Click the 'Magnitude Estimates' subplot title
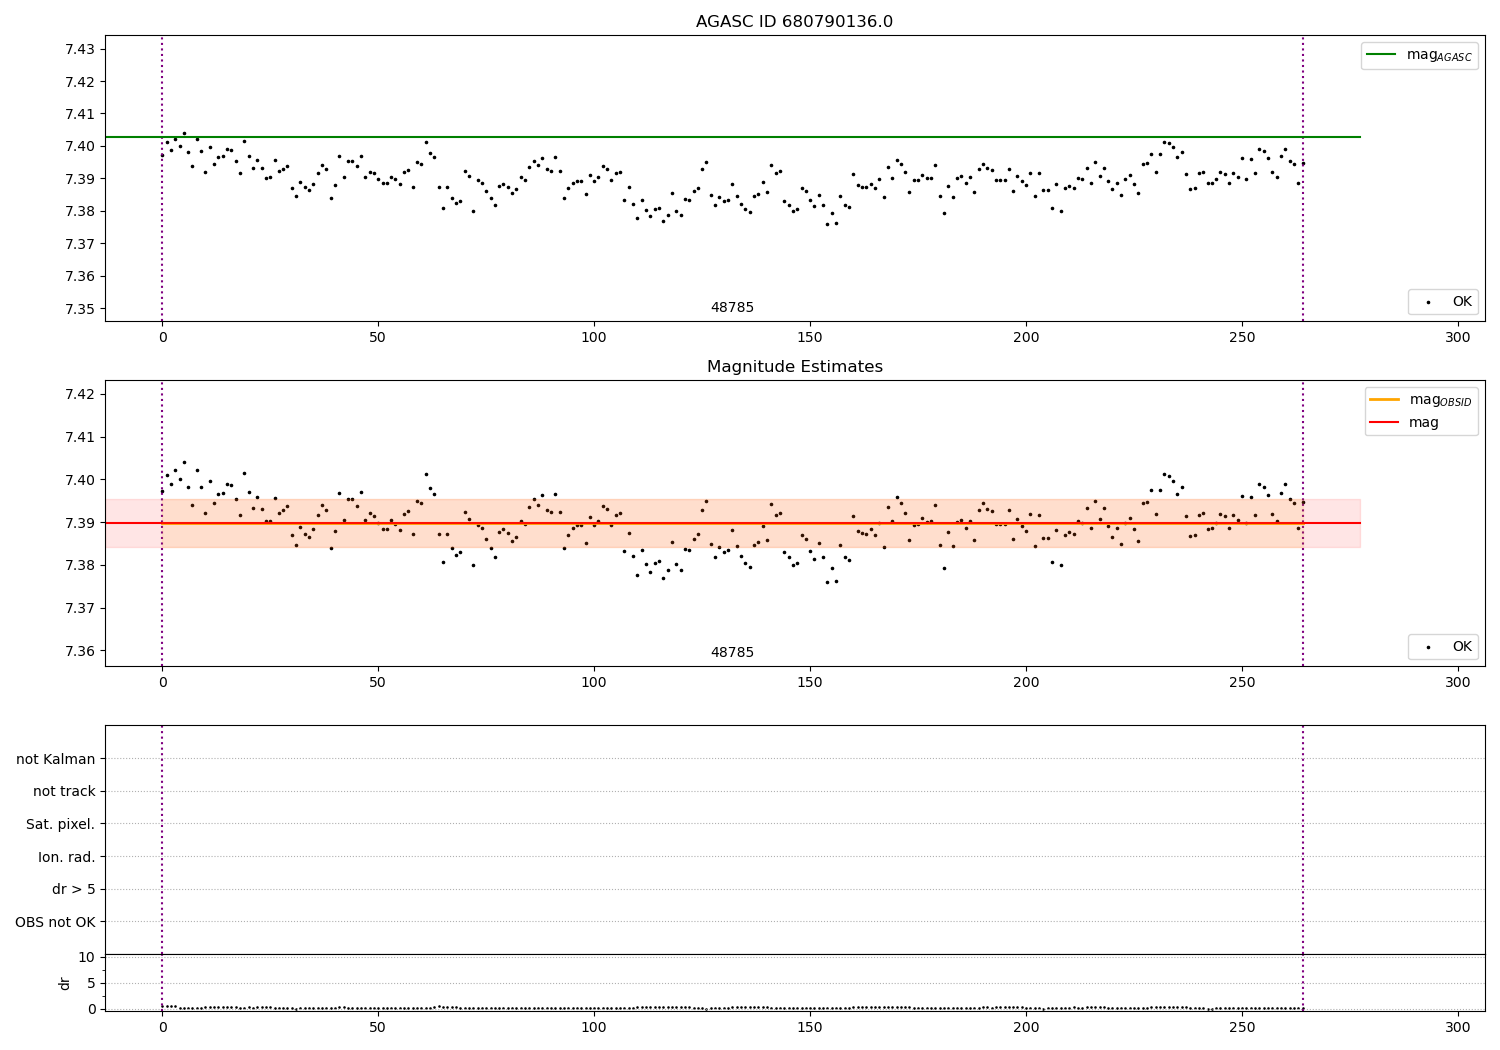This screenshot has width=1500, height=1050. [794, 367]
